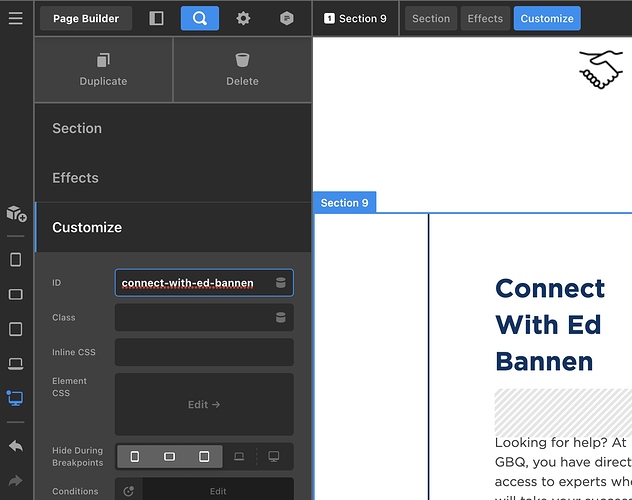The image size is (632, 500).
Task: Toggle hide on desktop monitor breakpoint
Action: point(274,456)
